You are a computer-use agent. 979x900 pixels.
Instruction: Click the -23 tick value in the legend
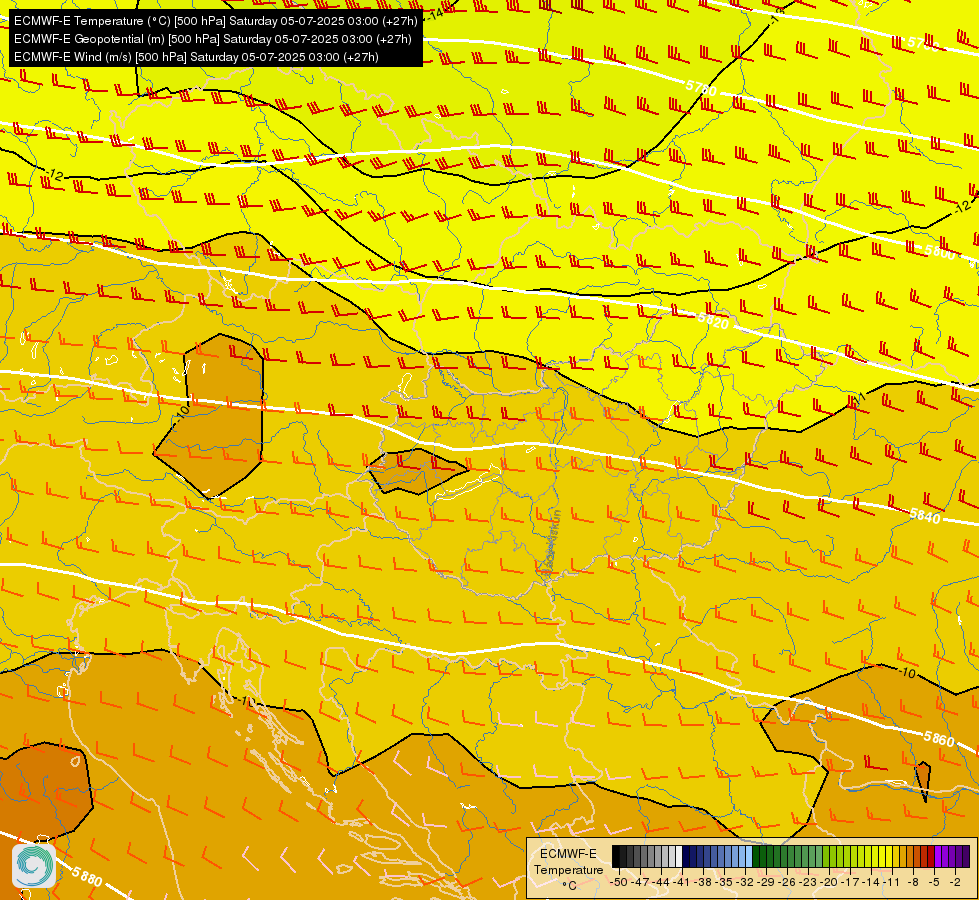click(807, 882)
